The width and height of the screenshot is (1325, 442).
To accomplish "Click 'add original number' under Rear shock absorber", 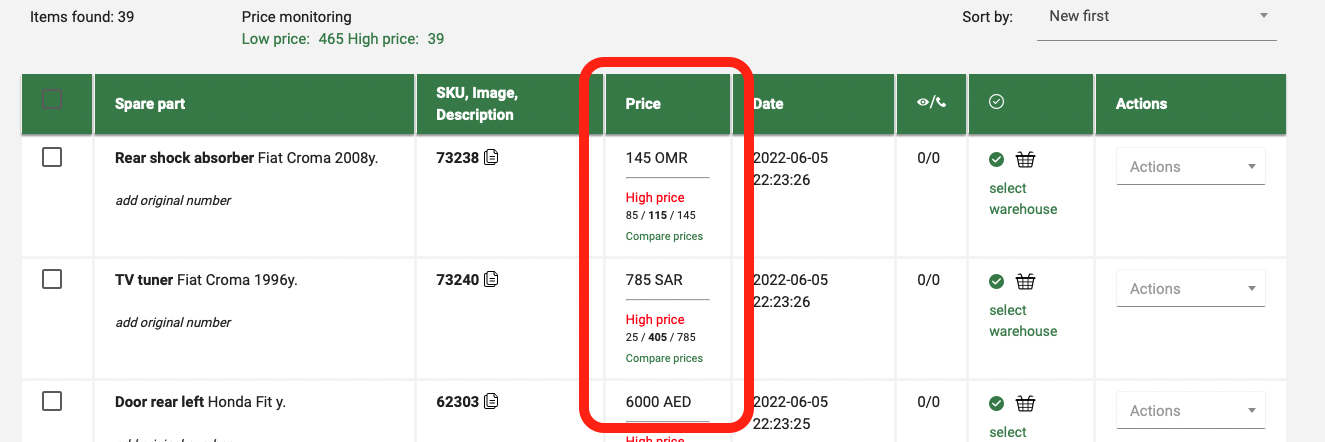I will 173,201.
